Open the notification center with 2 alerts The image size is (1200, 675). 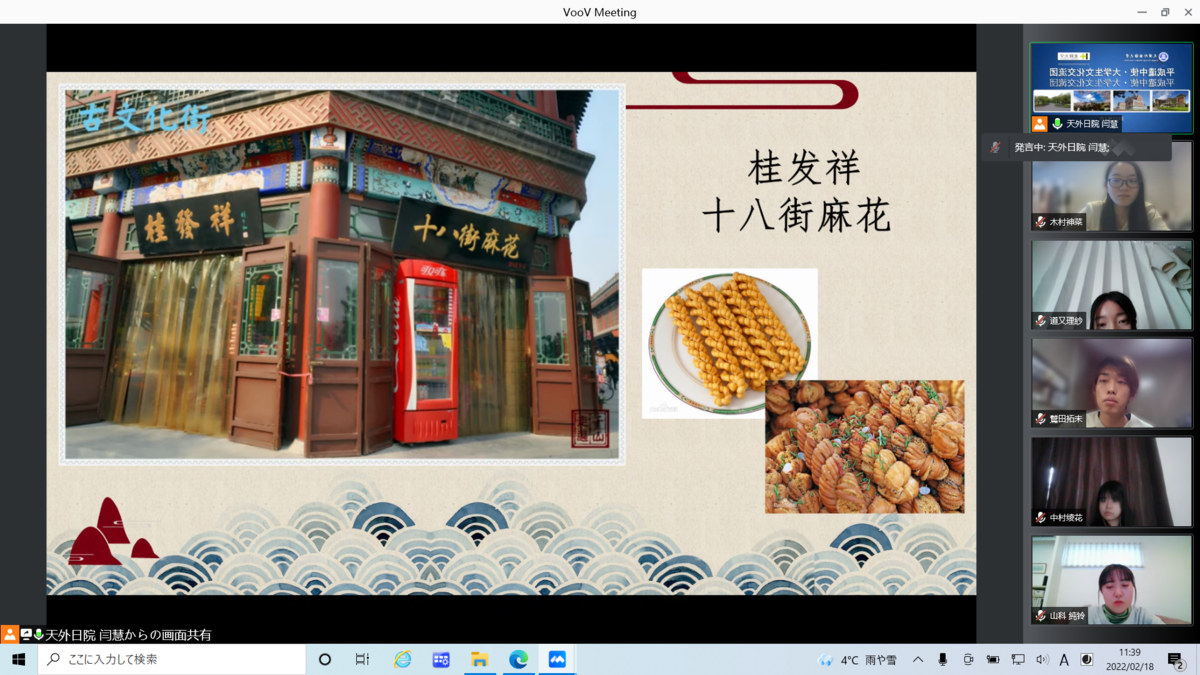pyautogui.click(x=1176, y=660)
